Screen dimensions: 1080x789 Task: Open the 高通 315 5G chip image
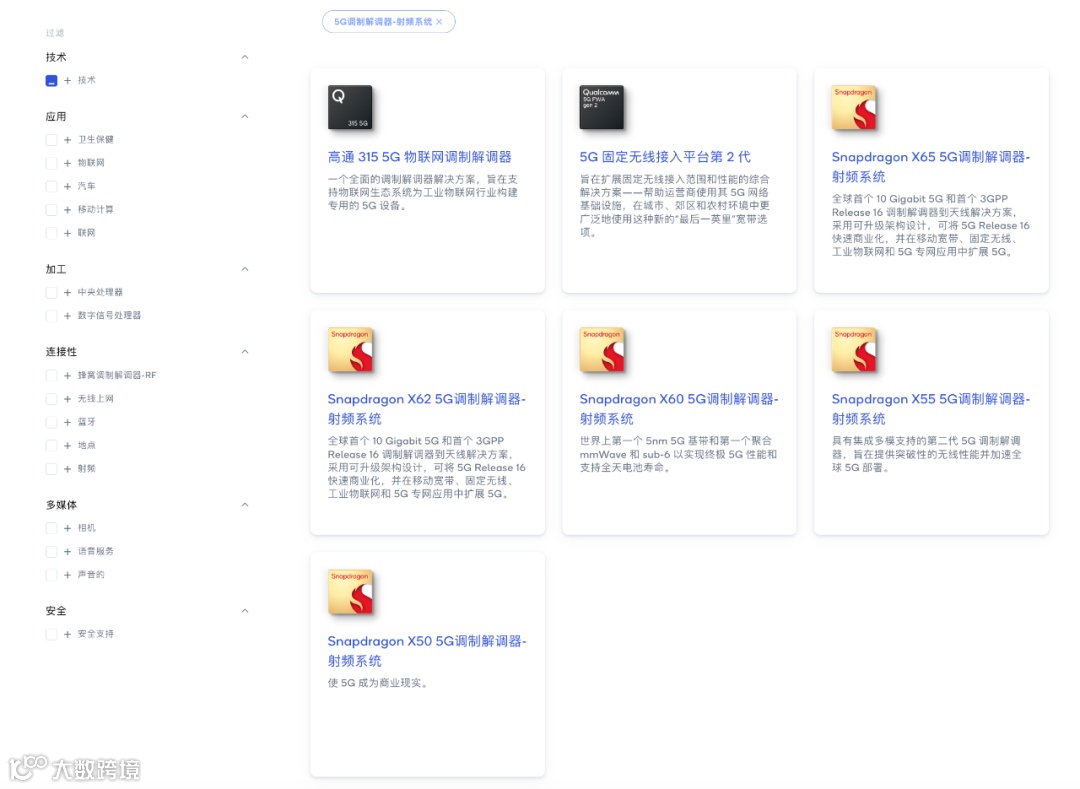click(x=350, y=107)
